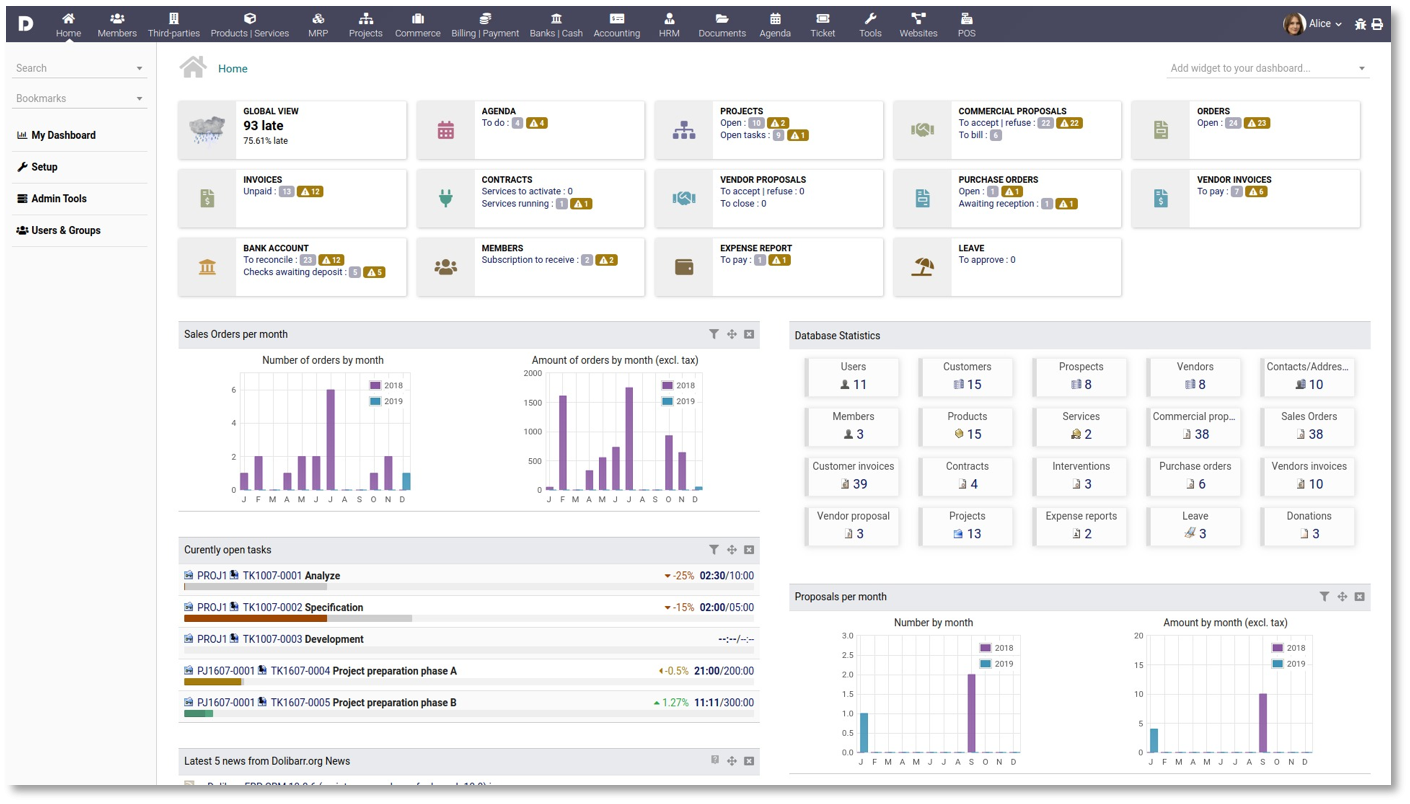Open the Agenda calendar module

click(x=775, y=25)
